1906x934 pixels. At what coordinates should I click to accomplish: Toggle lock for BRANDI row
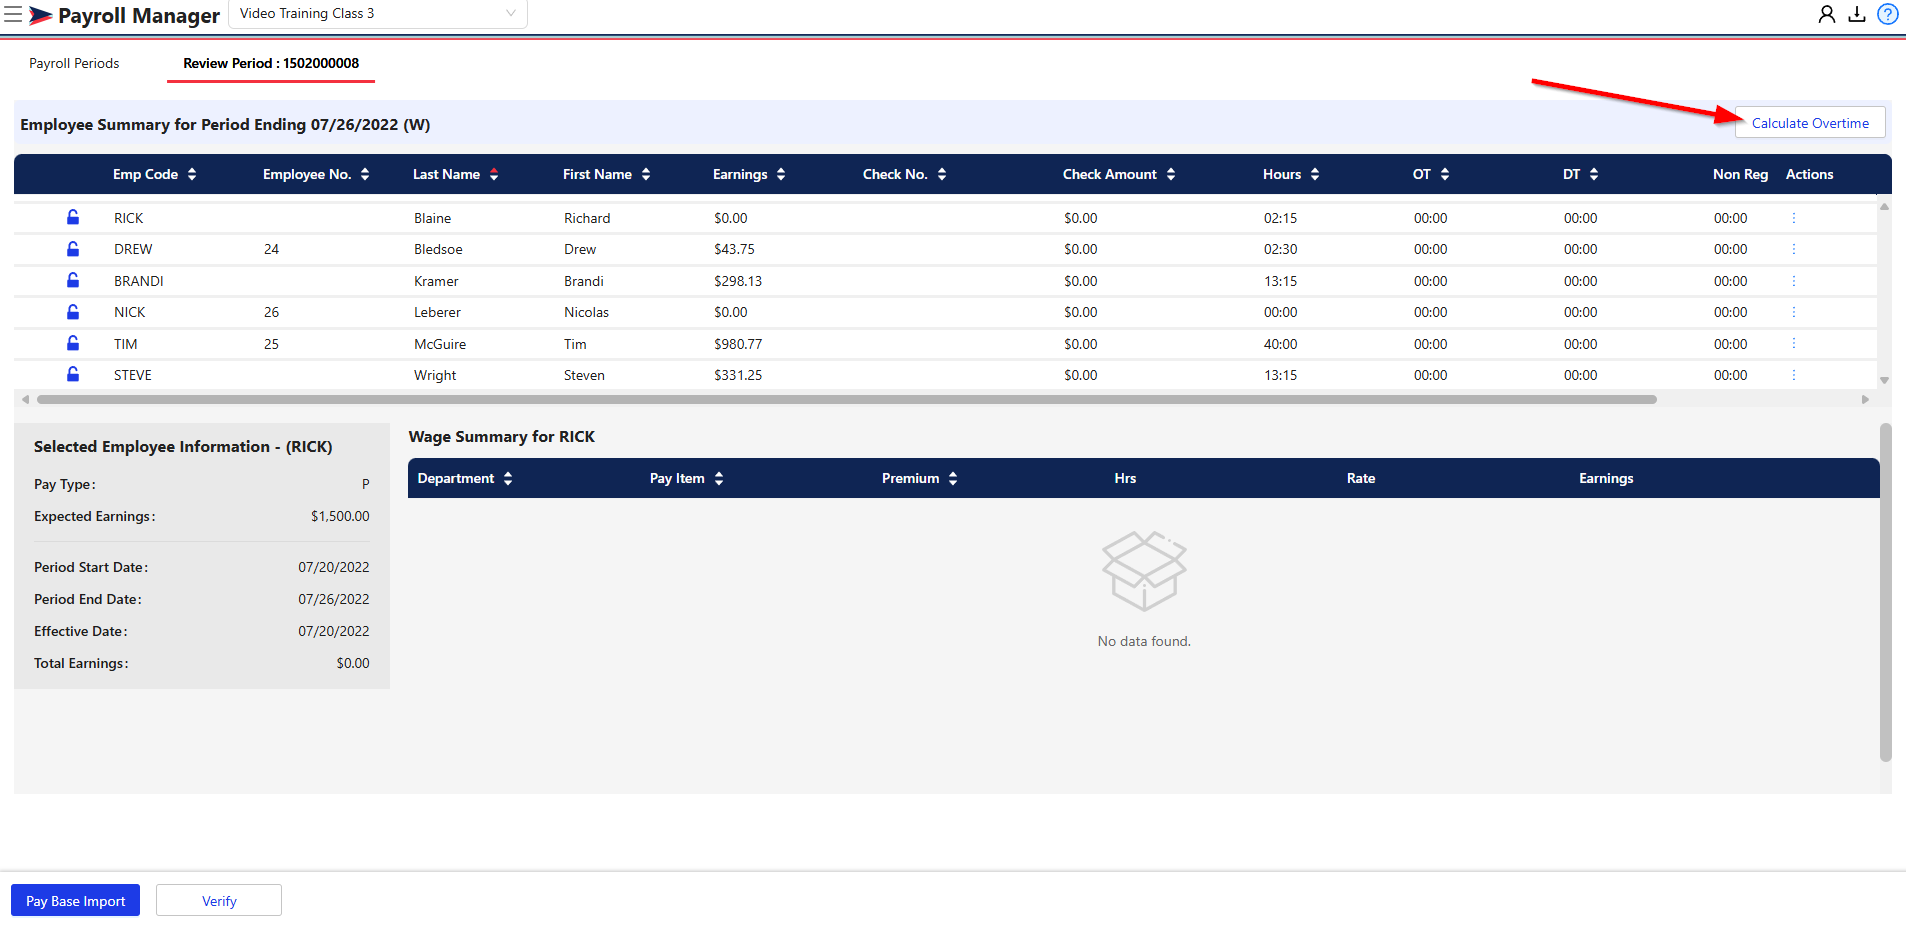point(73,280)
